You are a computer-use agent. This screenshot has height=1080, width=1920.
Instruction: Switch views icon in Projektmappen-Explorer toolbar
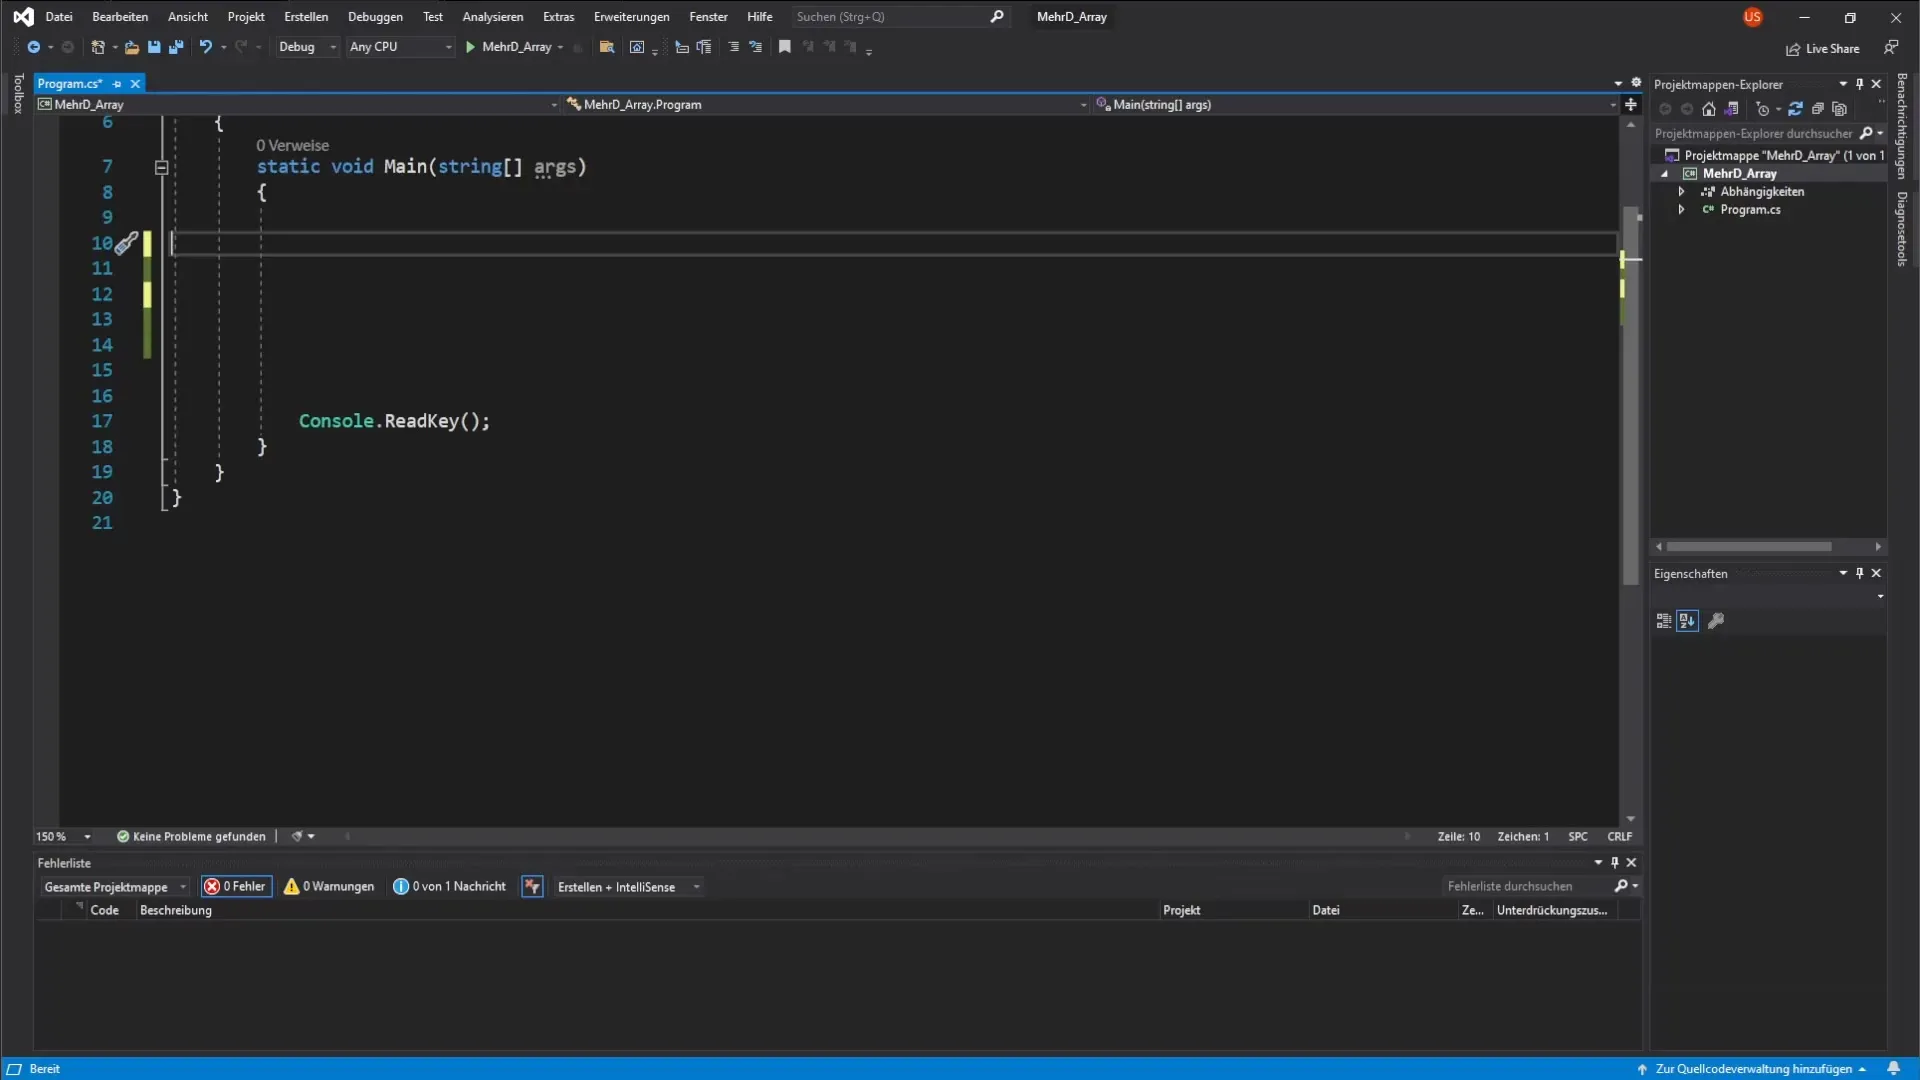1732,109
